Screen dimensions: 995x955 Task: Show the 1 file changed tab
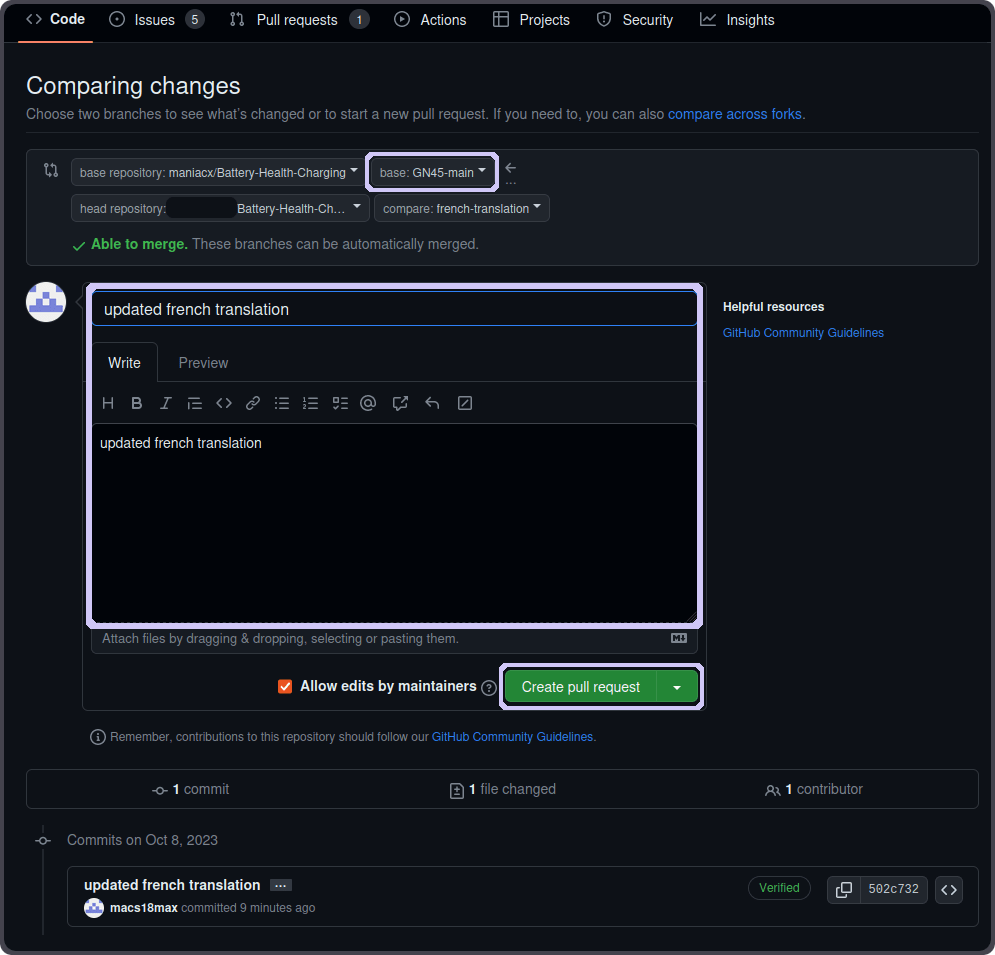point(503,789)
